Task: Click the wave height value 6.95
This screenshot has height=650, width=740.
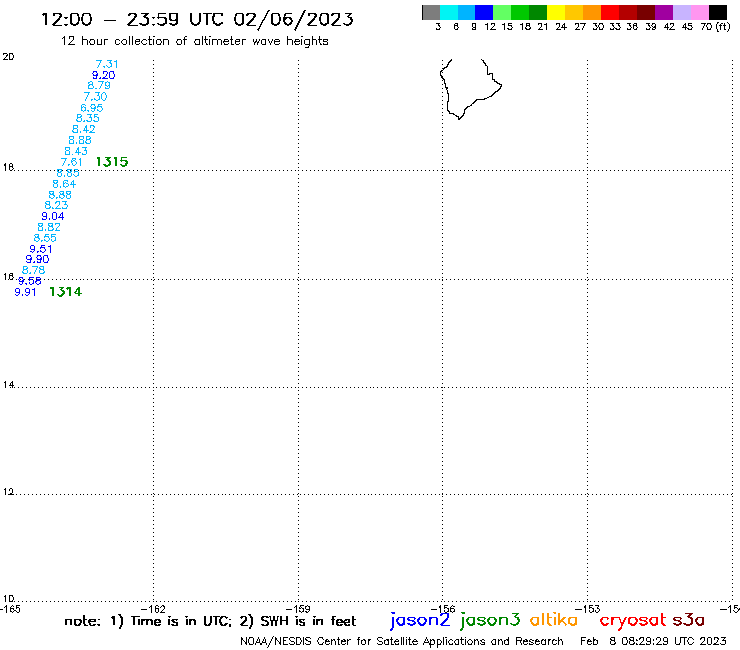Action: coord(92,108)
